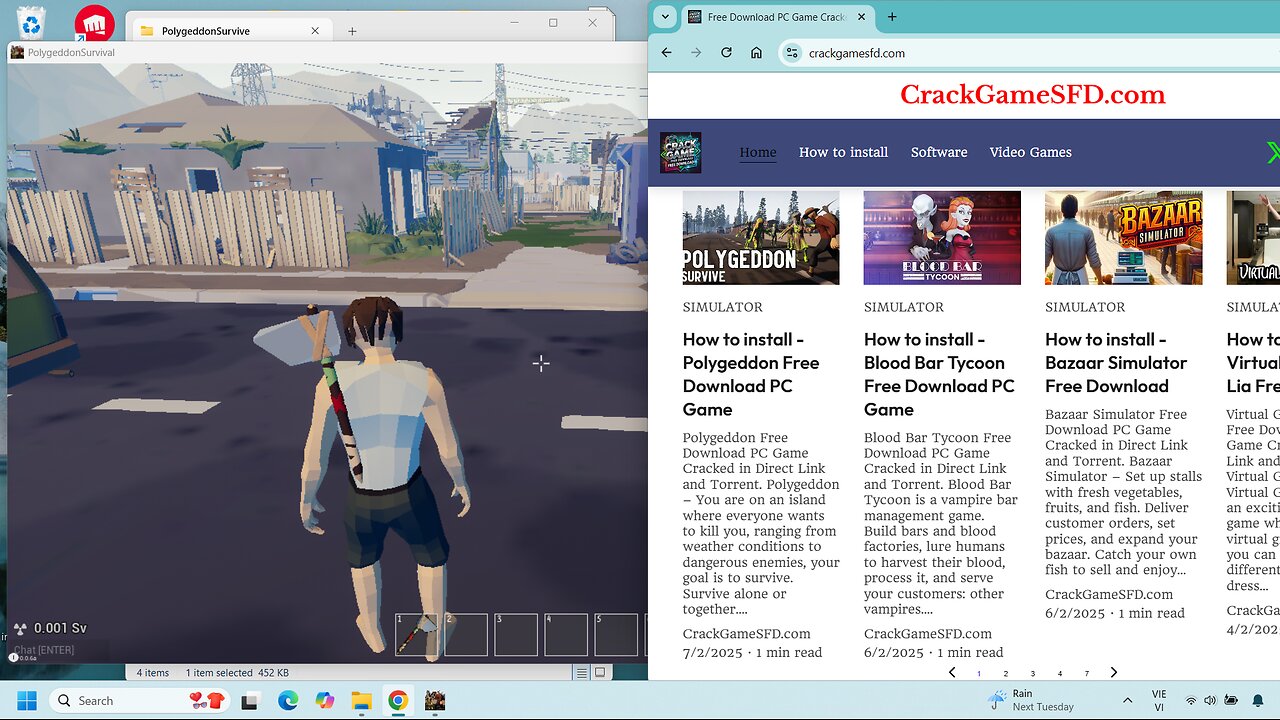Viewport: 1280px width, 720px height.
Task: Go back in Chrome
Action: point(667,53)
